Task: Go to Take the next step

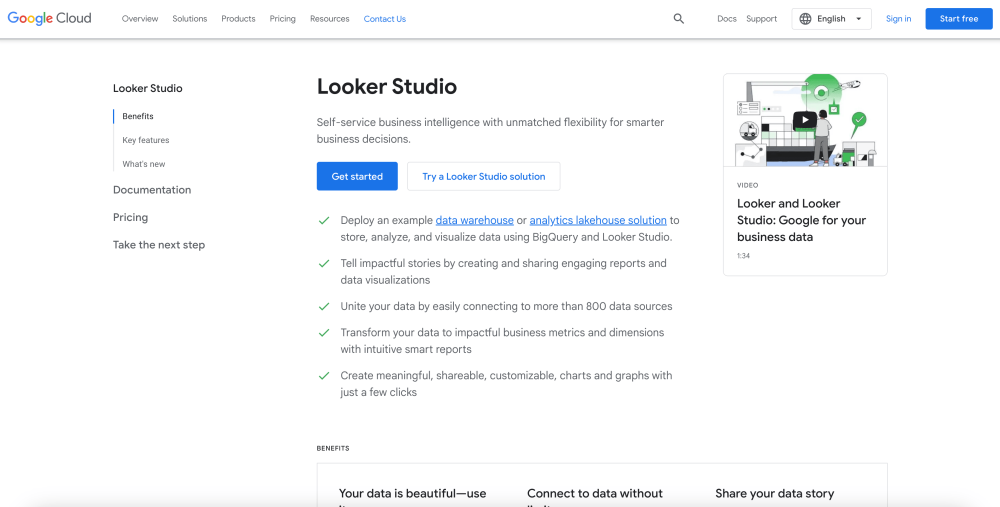Action: click(159, 245)
